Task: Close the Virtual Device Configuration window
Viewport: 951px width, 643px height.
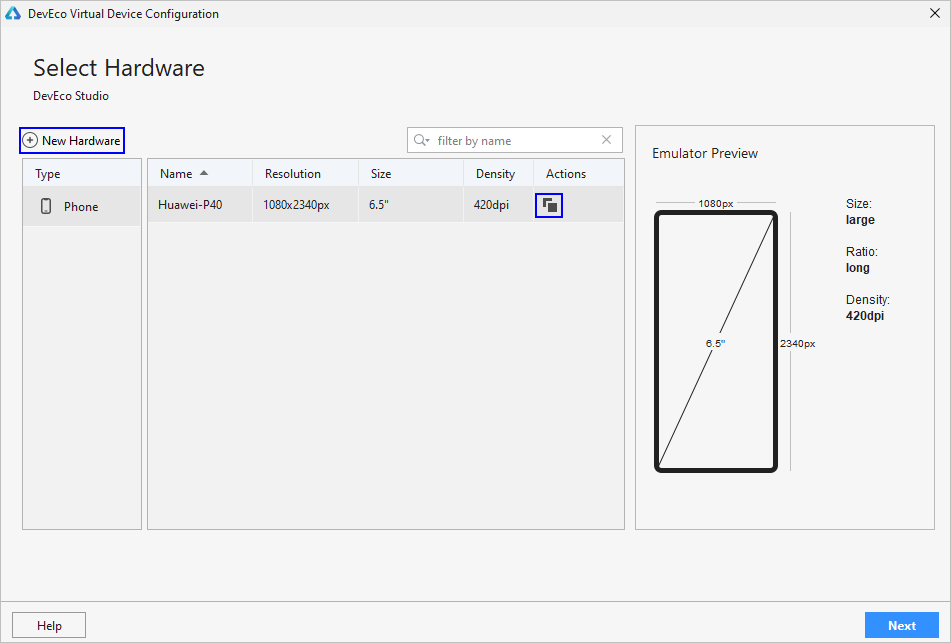Action: tap(933, 14)
